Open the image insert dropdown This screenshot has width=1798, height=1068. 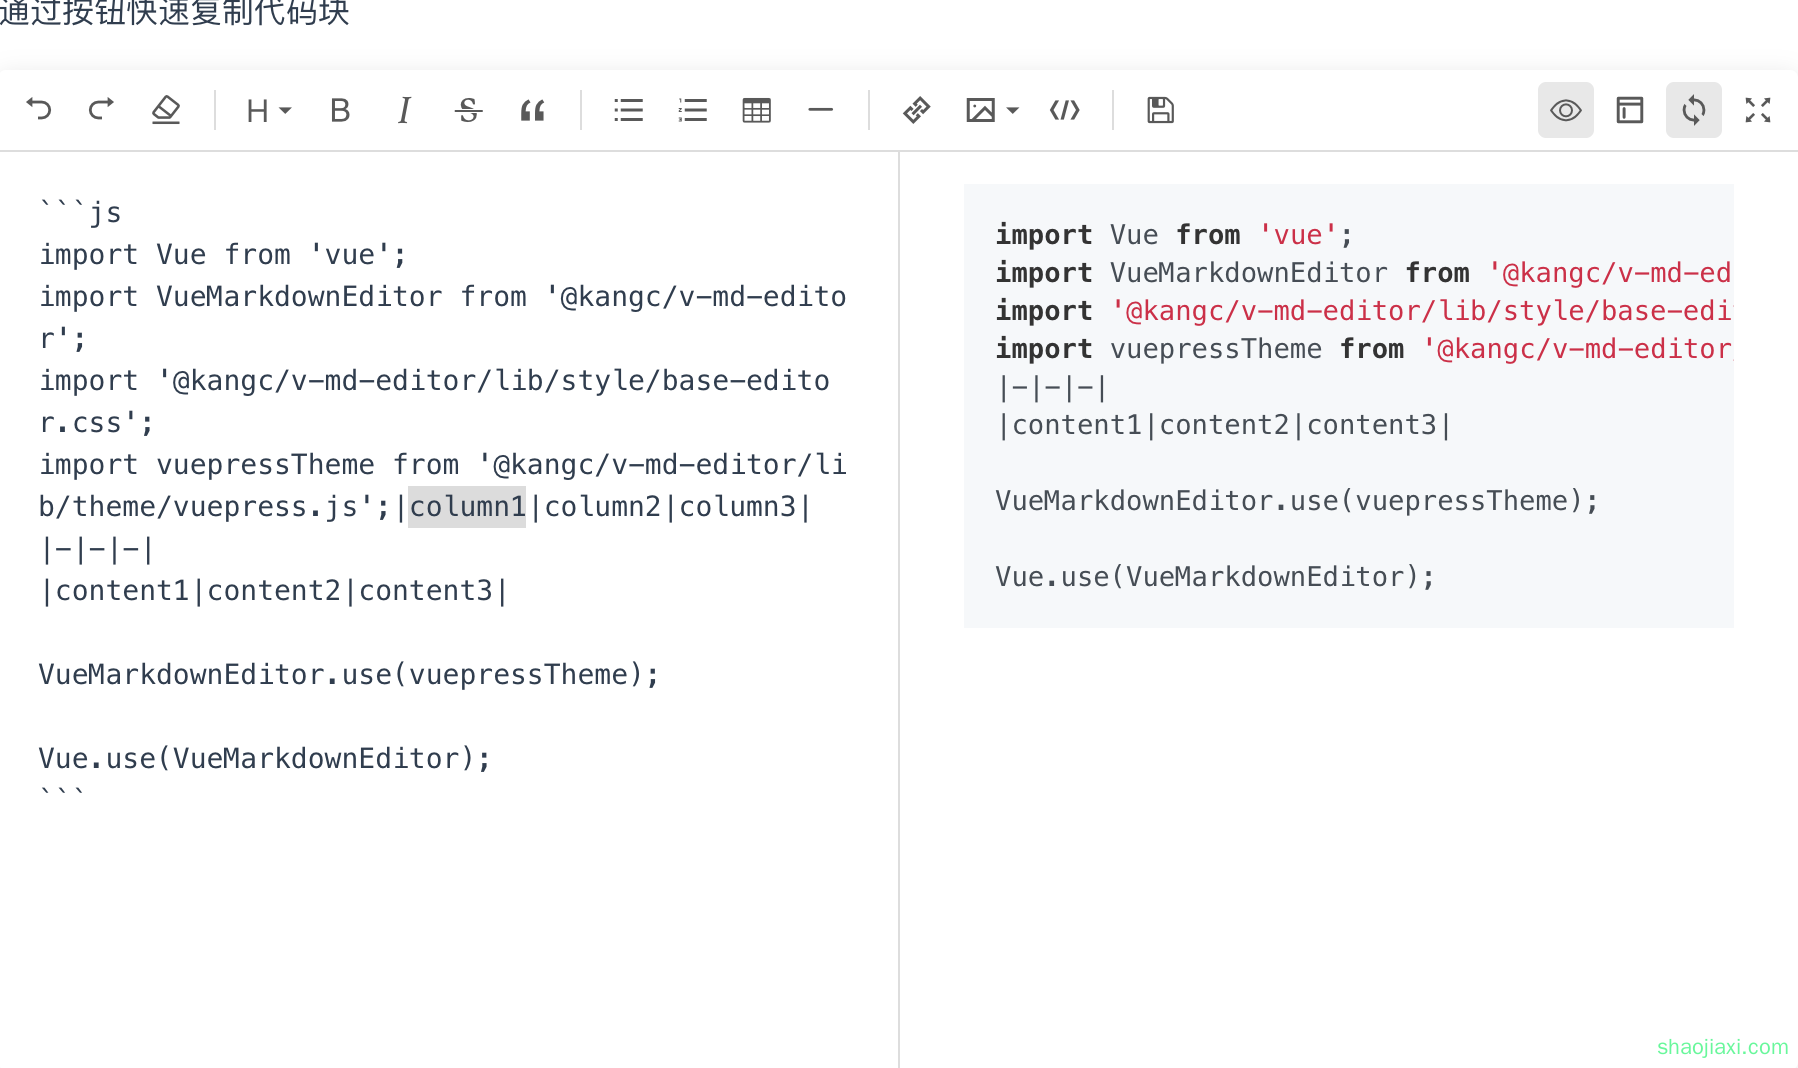pos(991,110)
